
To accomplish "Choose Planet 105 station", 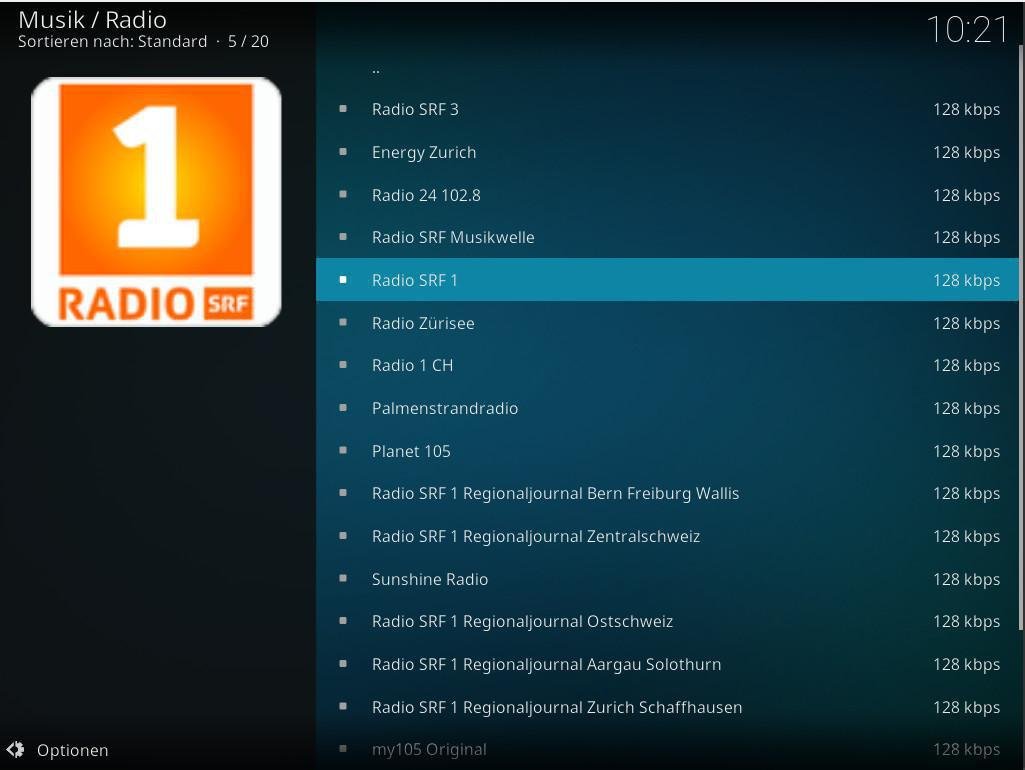I will click(667, 451).
